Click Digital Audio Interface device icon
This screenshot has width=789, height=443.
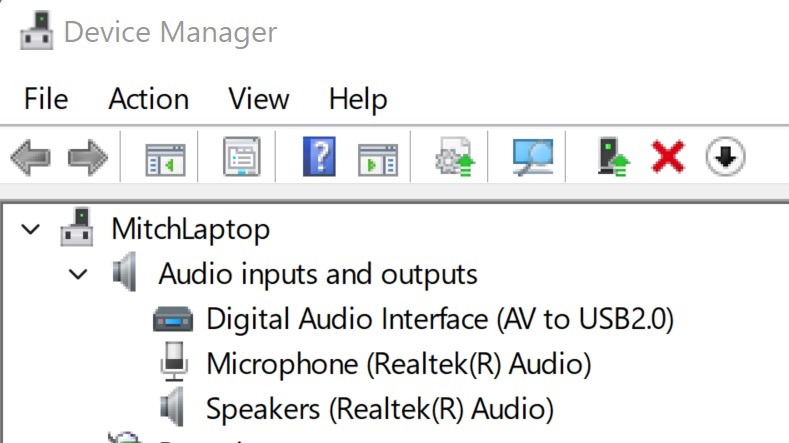point(173,319)
